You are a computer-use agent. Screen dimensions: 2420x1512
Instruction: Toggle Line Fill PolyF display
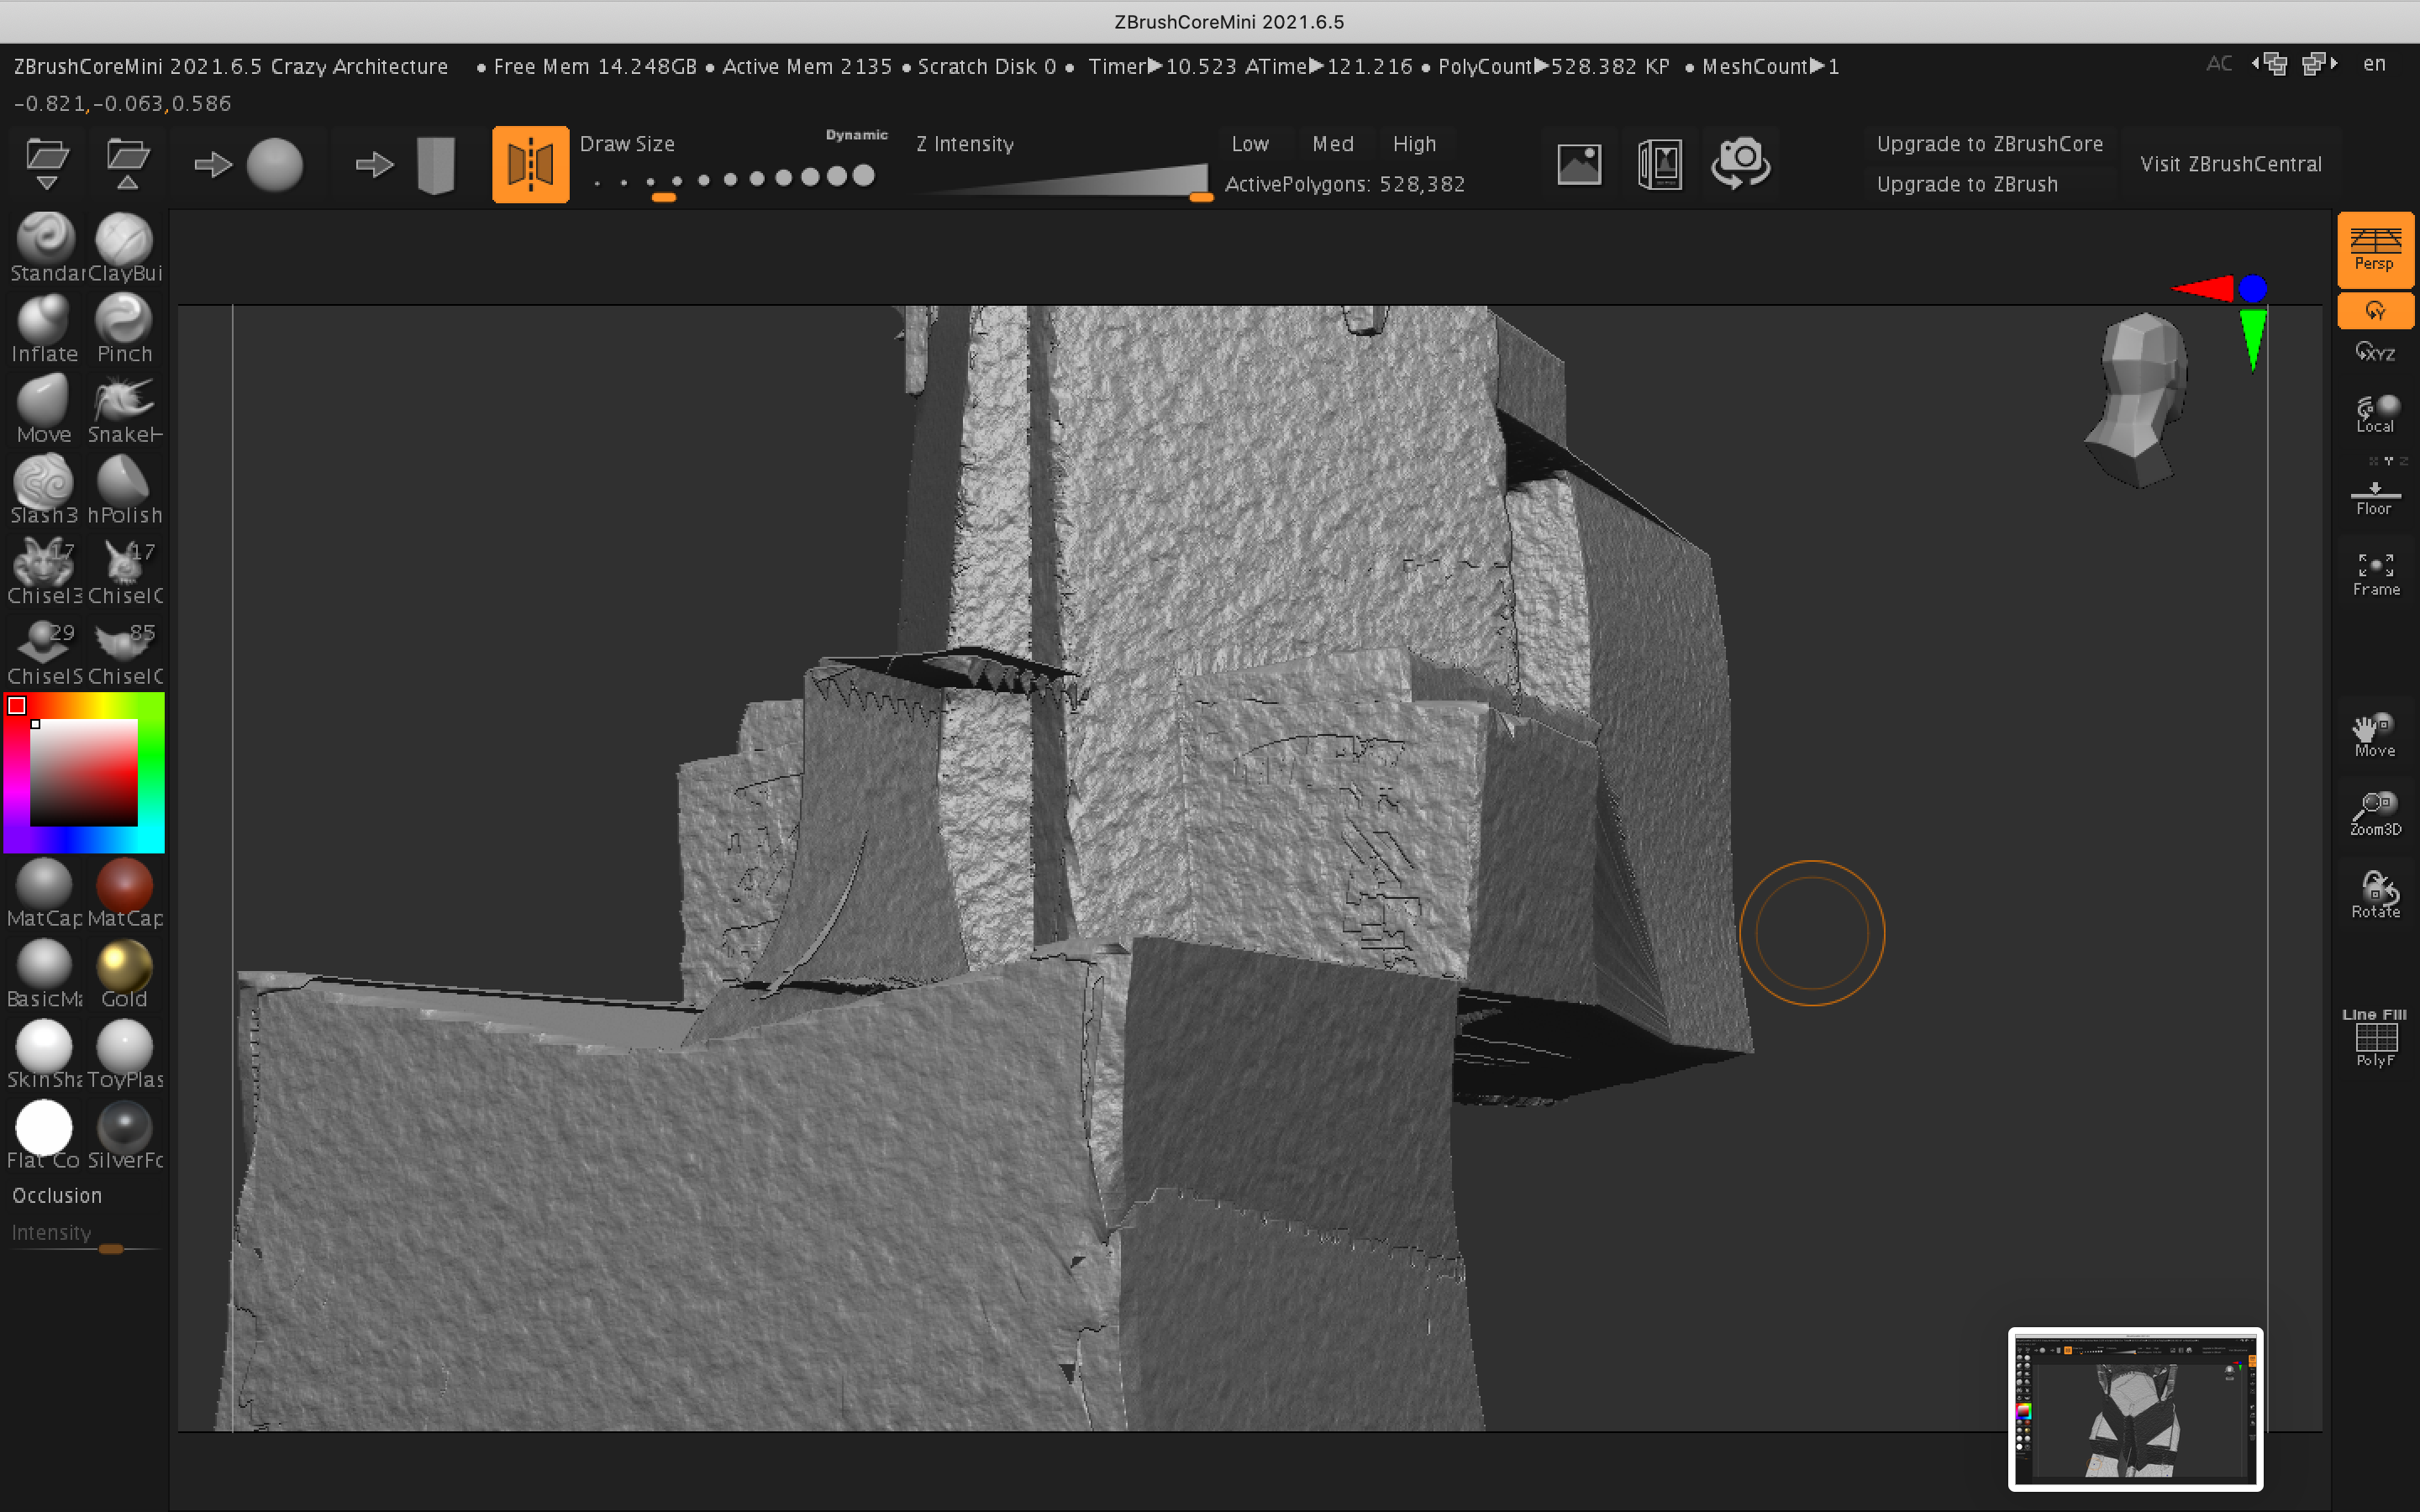[x=2376, y=1038]
